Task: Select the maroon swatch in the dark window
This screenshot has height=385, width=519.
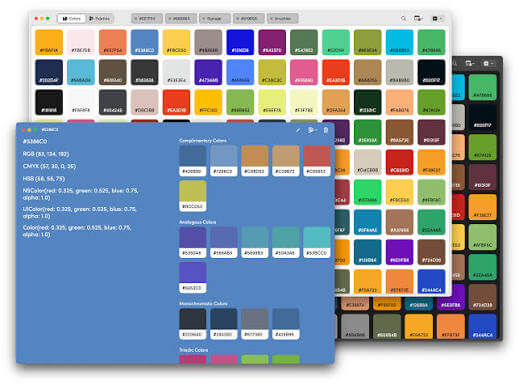Action: pos(482,177)
